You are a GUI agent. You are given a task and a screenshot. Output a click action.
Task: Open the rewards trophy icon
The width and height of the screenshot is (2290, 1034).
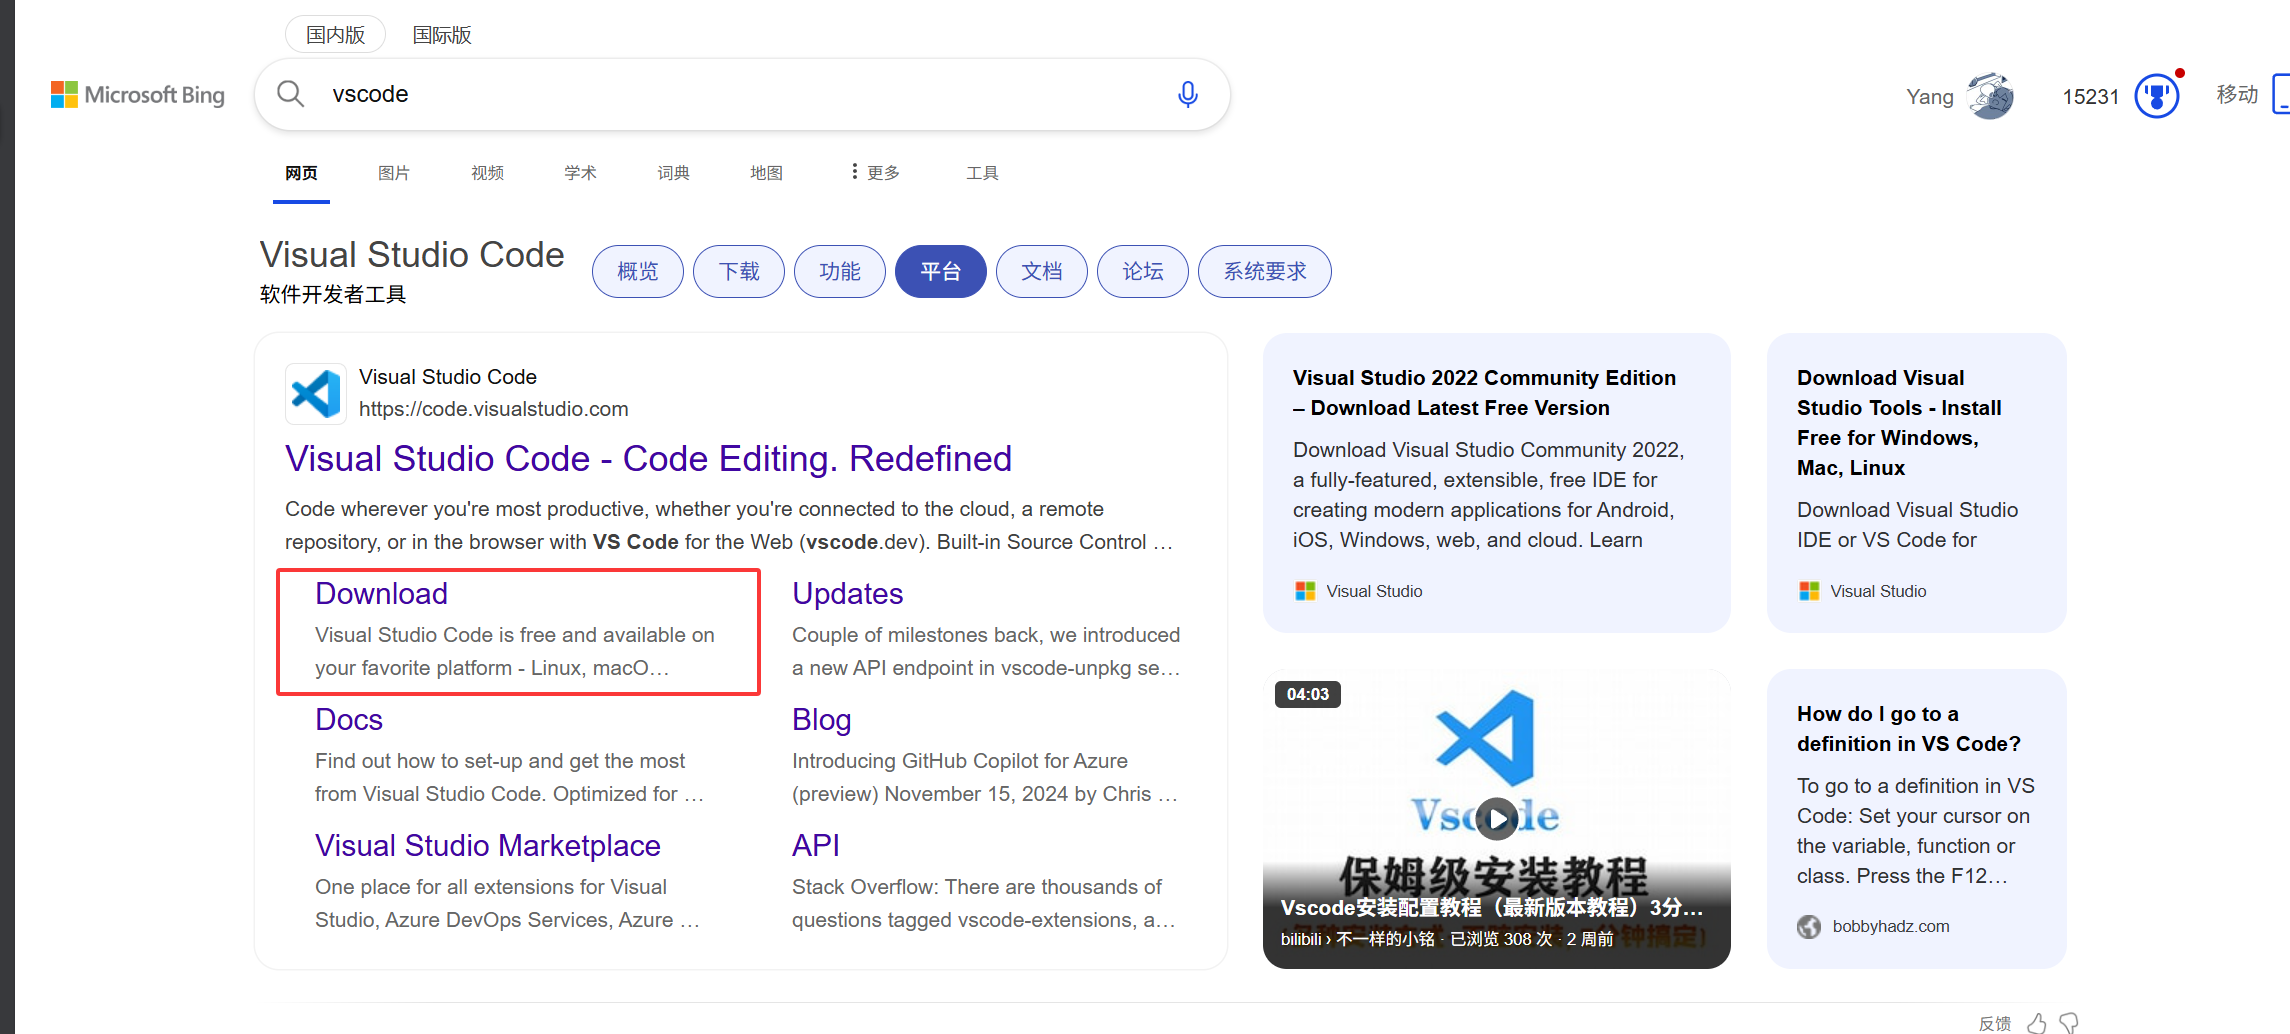[x=2157, y=96]
